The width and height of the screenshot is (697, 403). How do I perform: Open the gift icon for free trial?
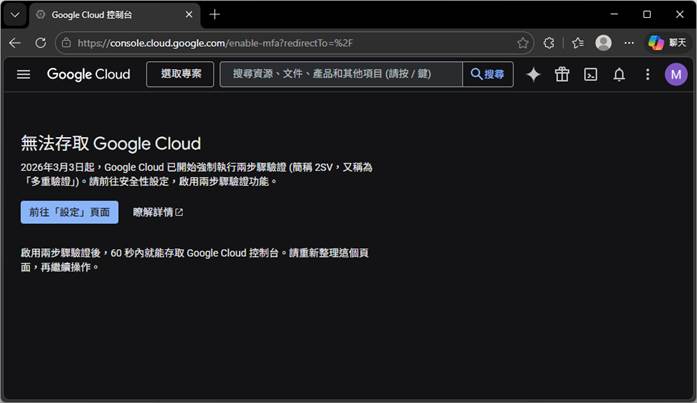coord(562,75)
